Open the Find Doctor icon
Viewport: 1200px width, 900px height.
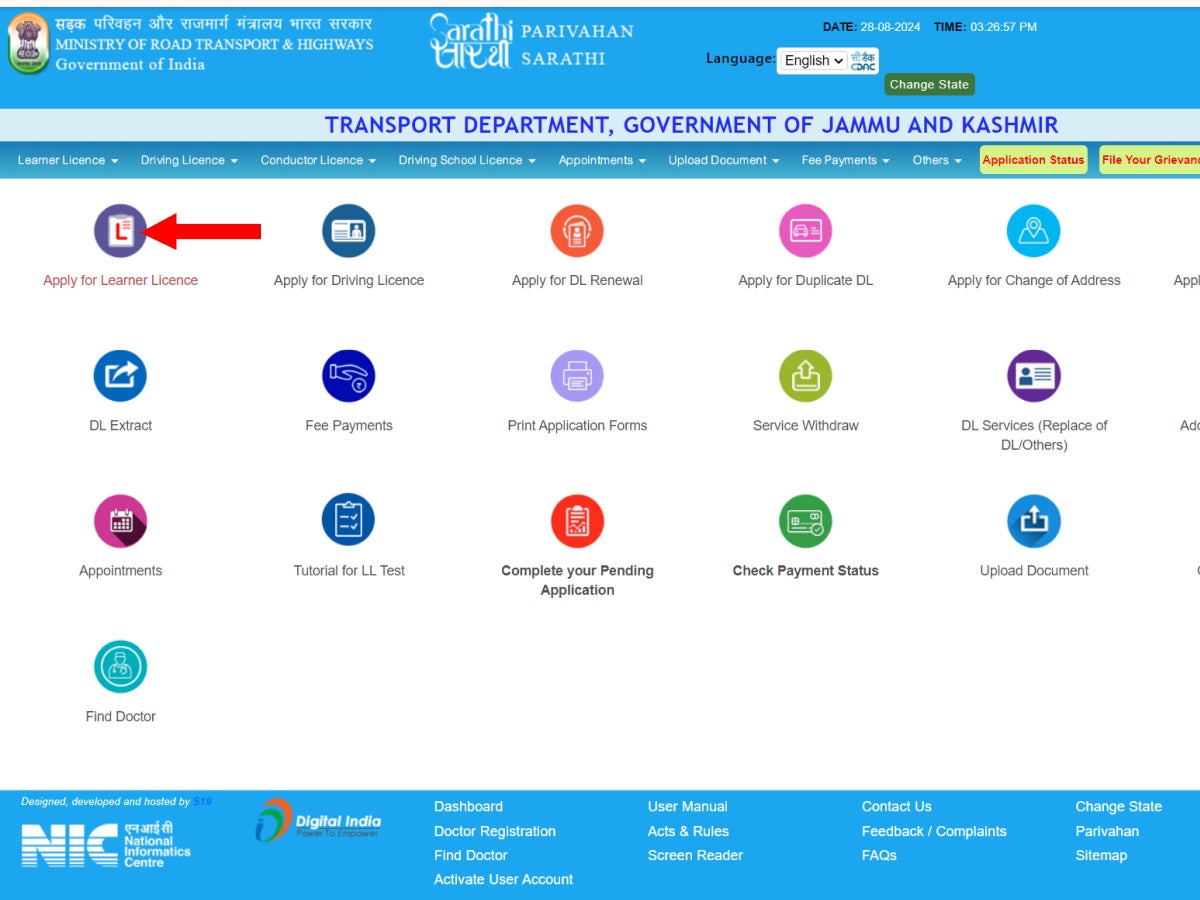pyautogui.click(x=120, y=665)
